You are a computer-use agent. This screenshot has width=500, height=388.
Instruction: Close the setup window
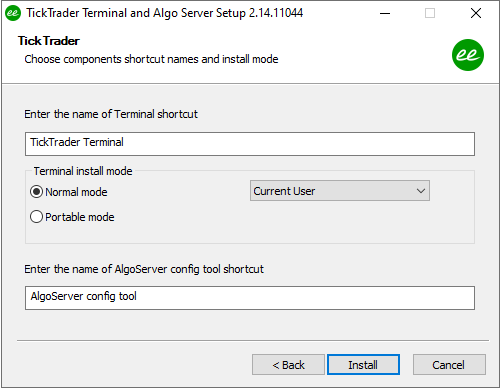(x=476, y=13)
